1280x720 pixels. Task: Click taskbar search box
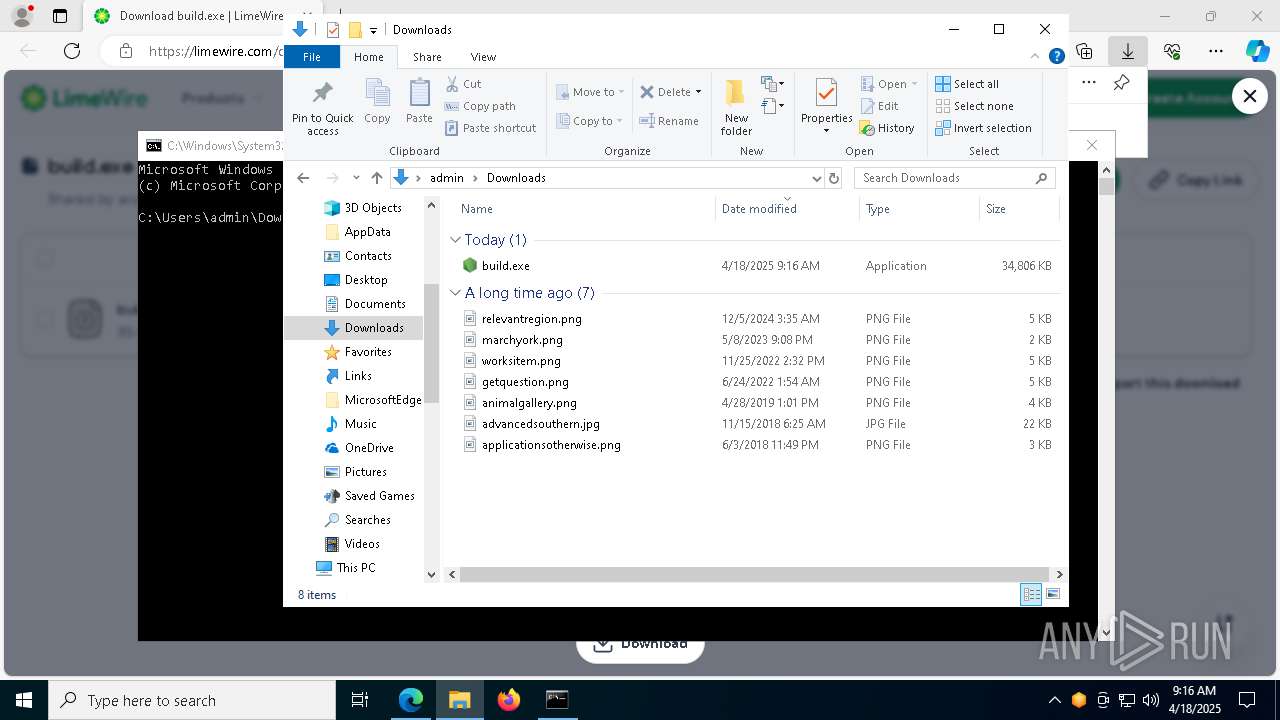(192, 700)
